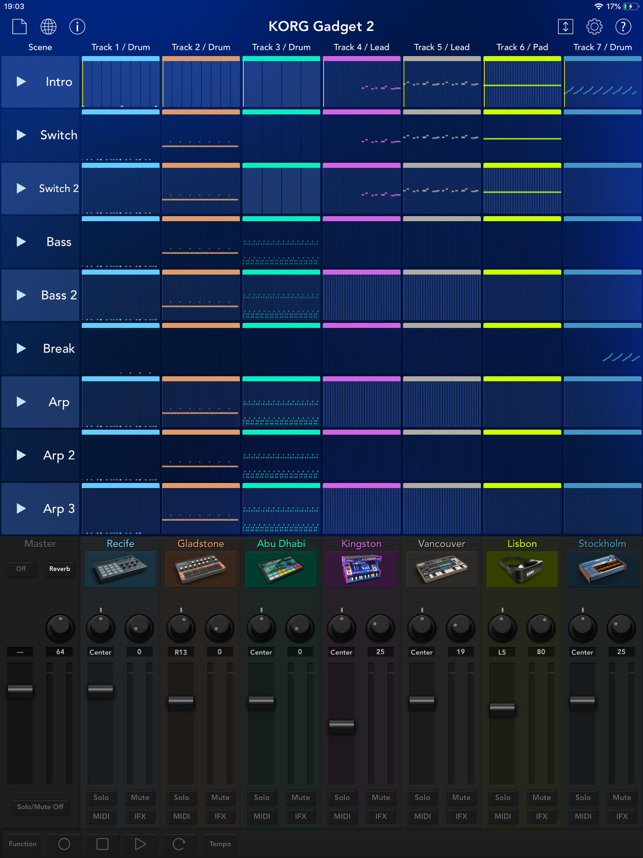
Task: Open the Stockholm gadget thumbnail
Action: [x=602, y=569]
